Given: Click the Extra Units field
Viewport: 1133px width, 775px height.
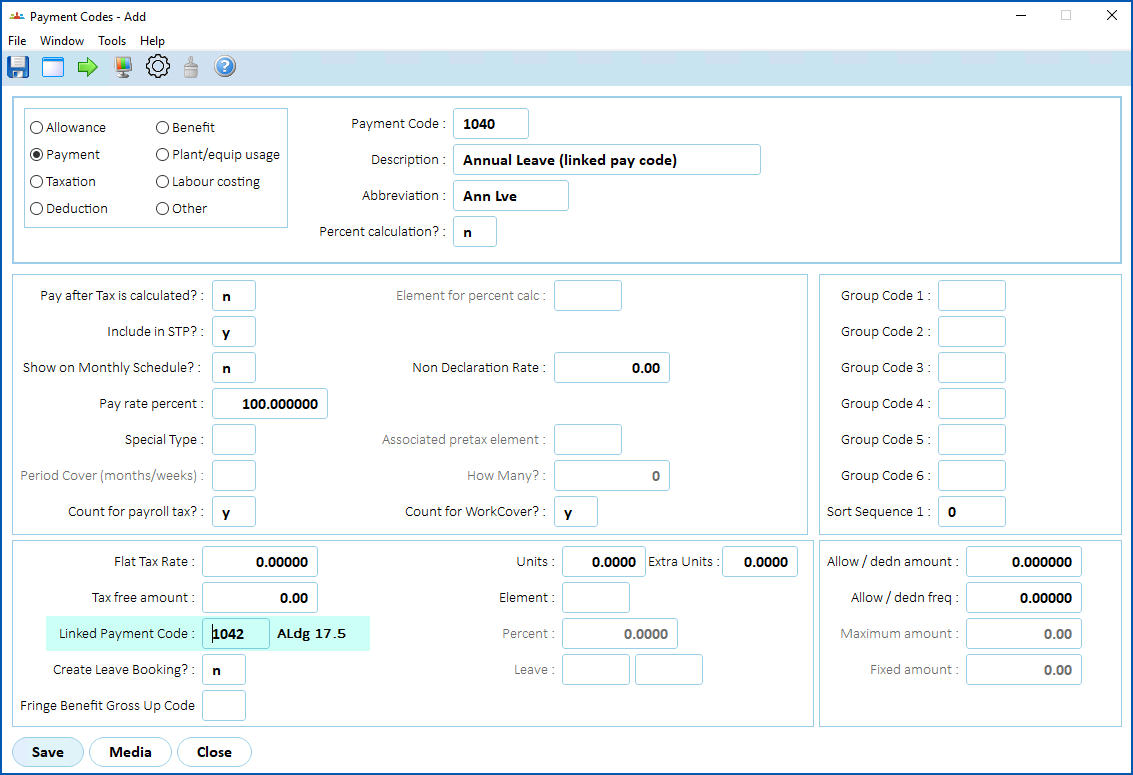Looking at the screenshot, I should [759, 562].
